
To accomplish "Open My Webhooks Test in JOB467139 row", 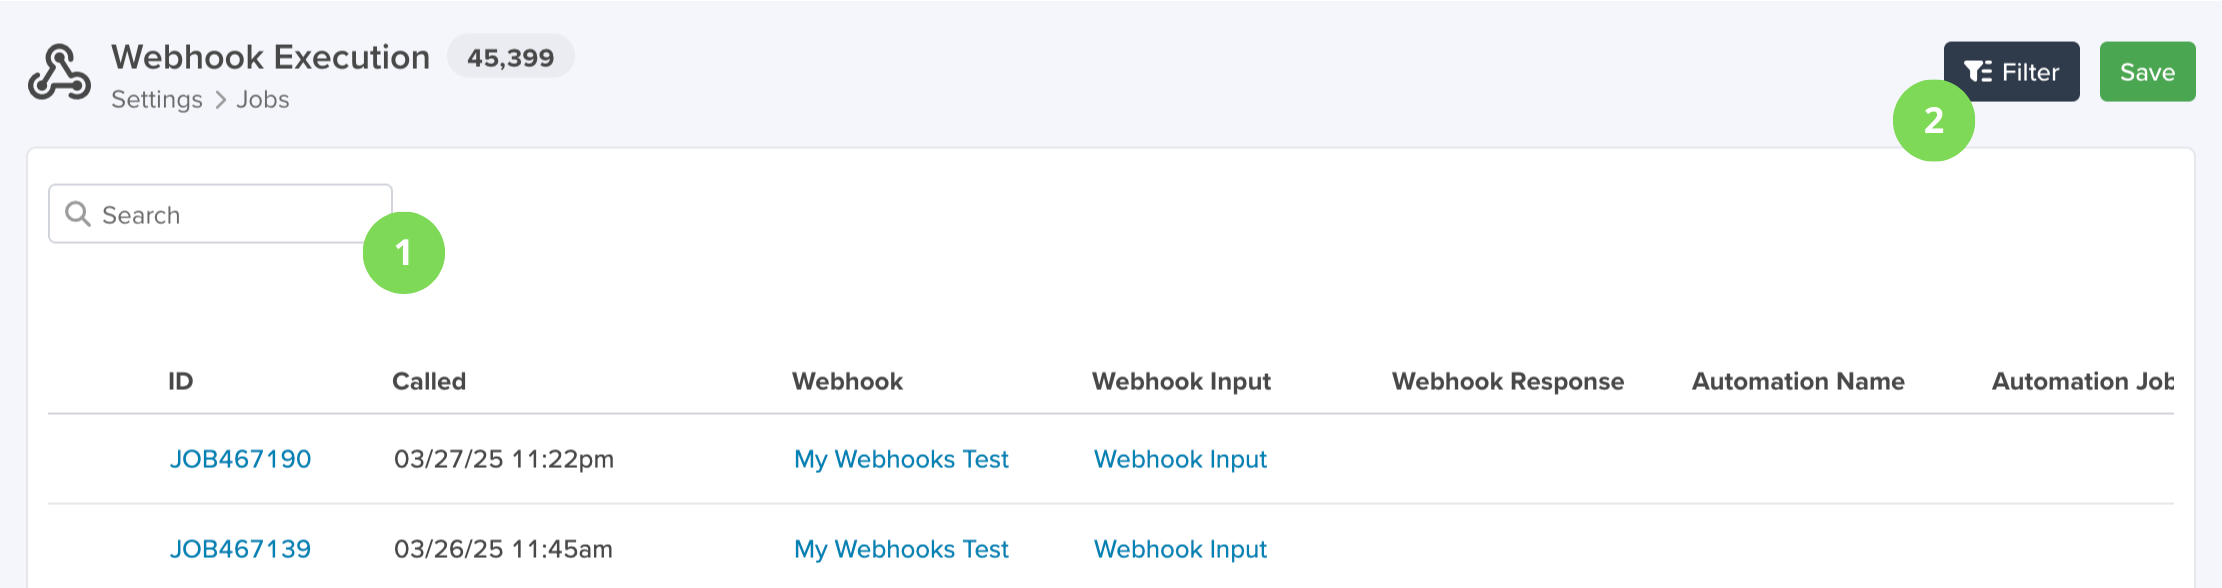I will coord(901,549).
